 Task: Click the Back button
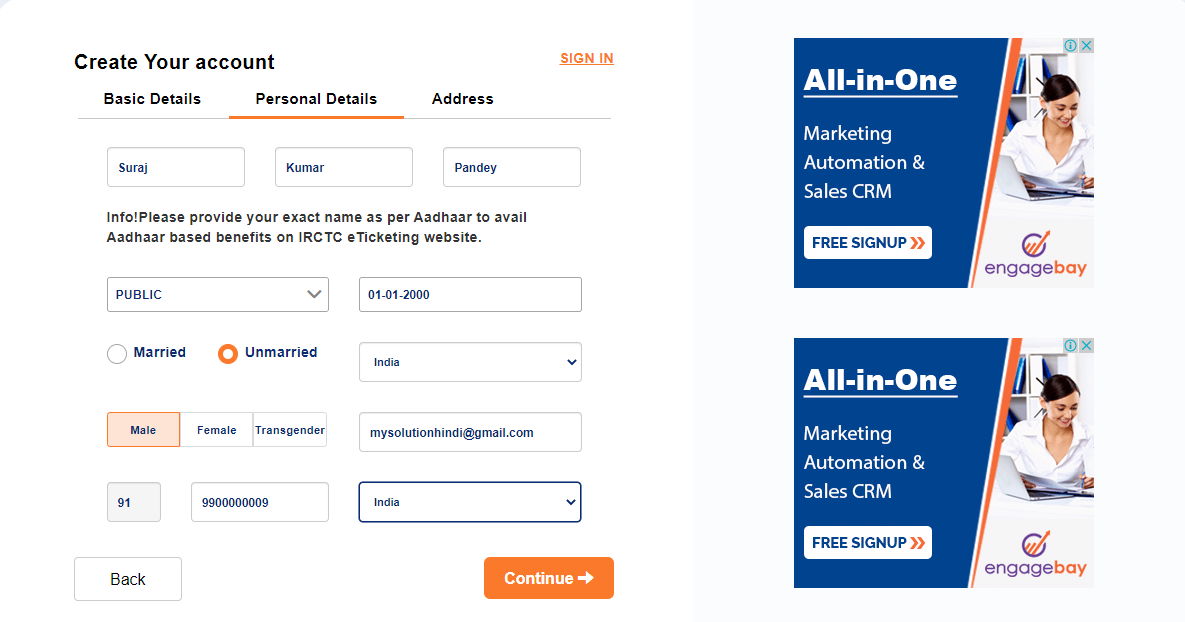tap(128, 579)
